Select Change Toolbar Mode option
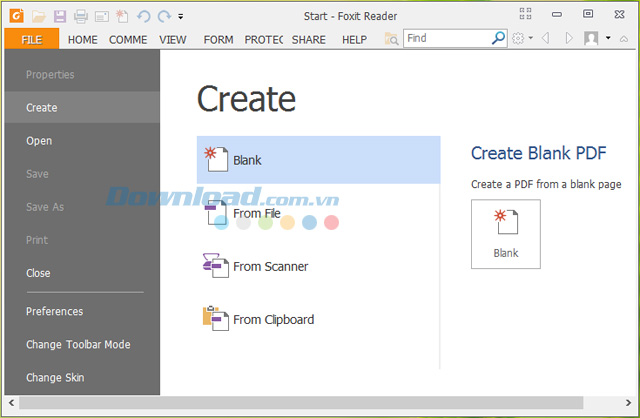 [78, 345]
